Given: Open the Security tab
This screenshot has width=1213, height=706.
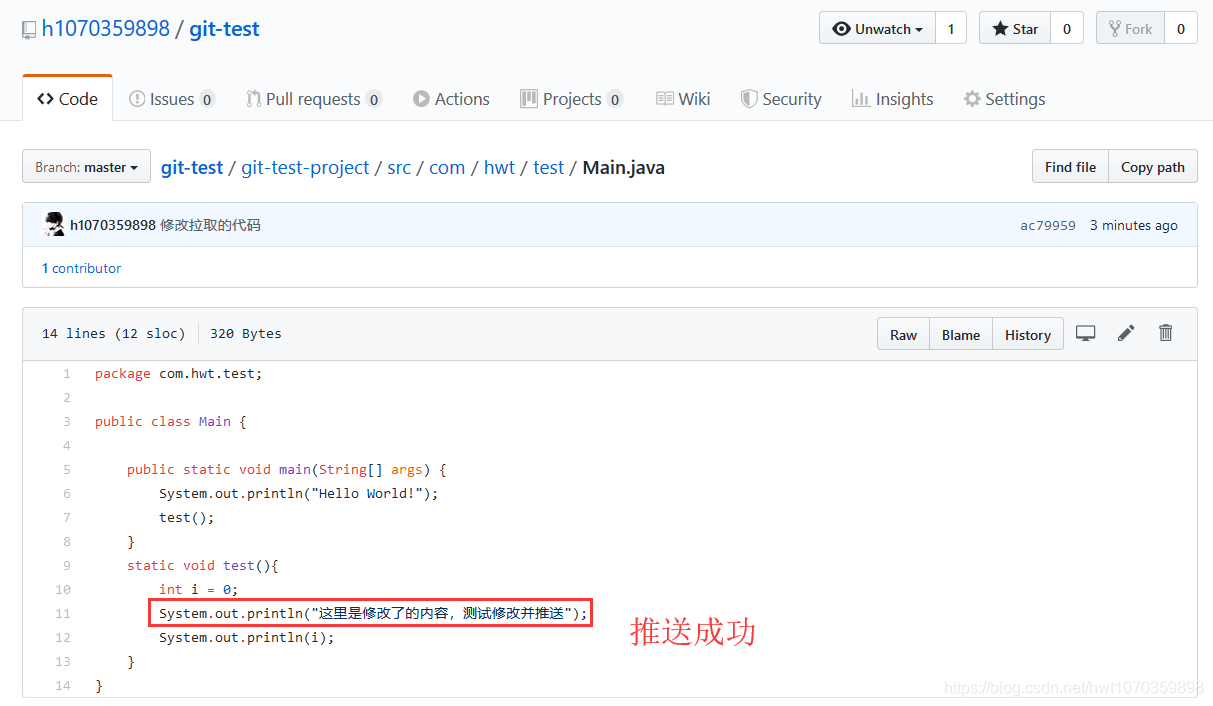Looking at the screenshot, I should click(781, 99).
